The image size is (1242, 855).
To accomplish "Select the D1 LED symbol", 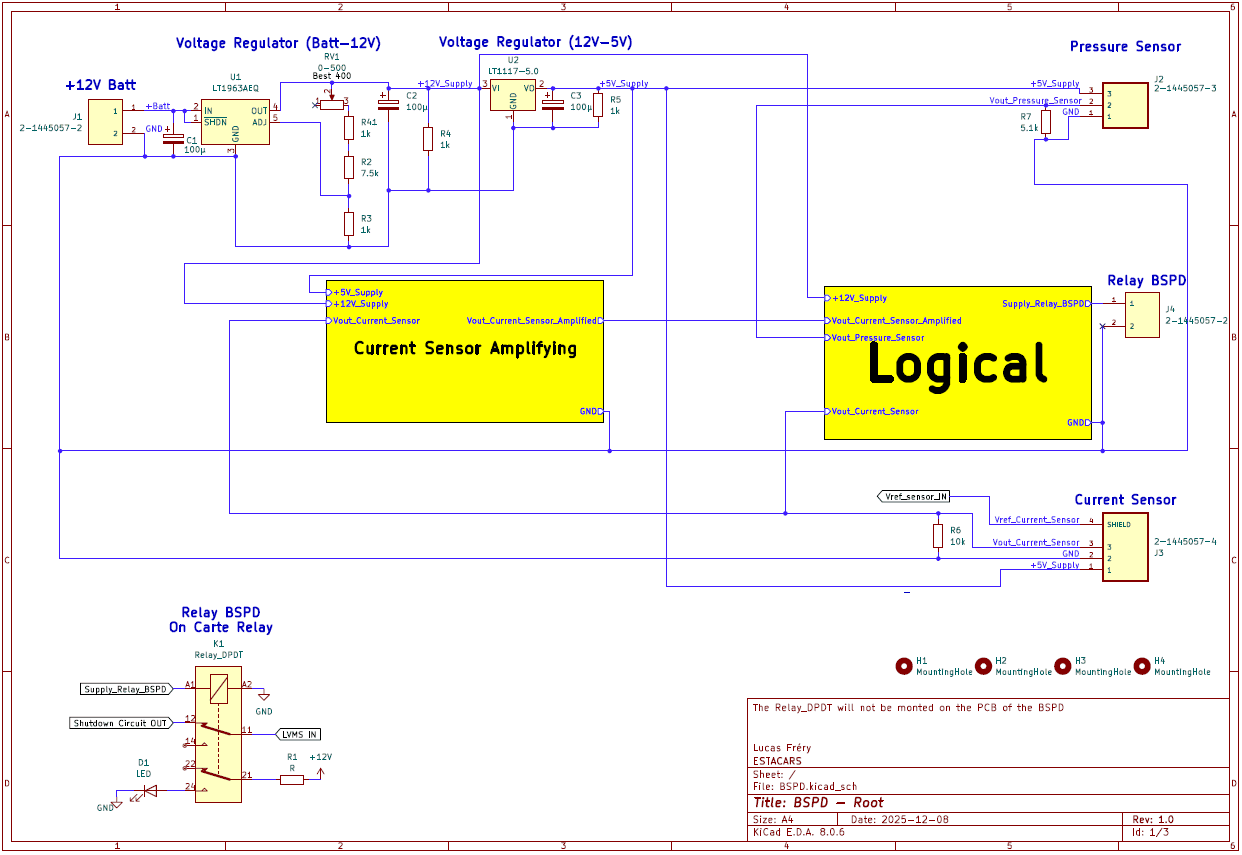I will pyautogui.click(x=150, y=790).
